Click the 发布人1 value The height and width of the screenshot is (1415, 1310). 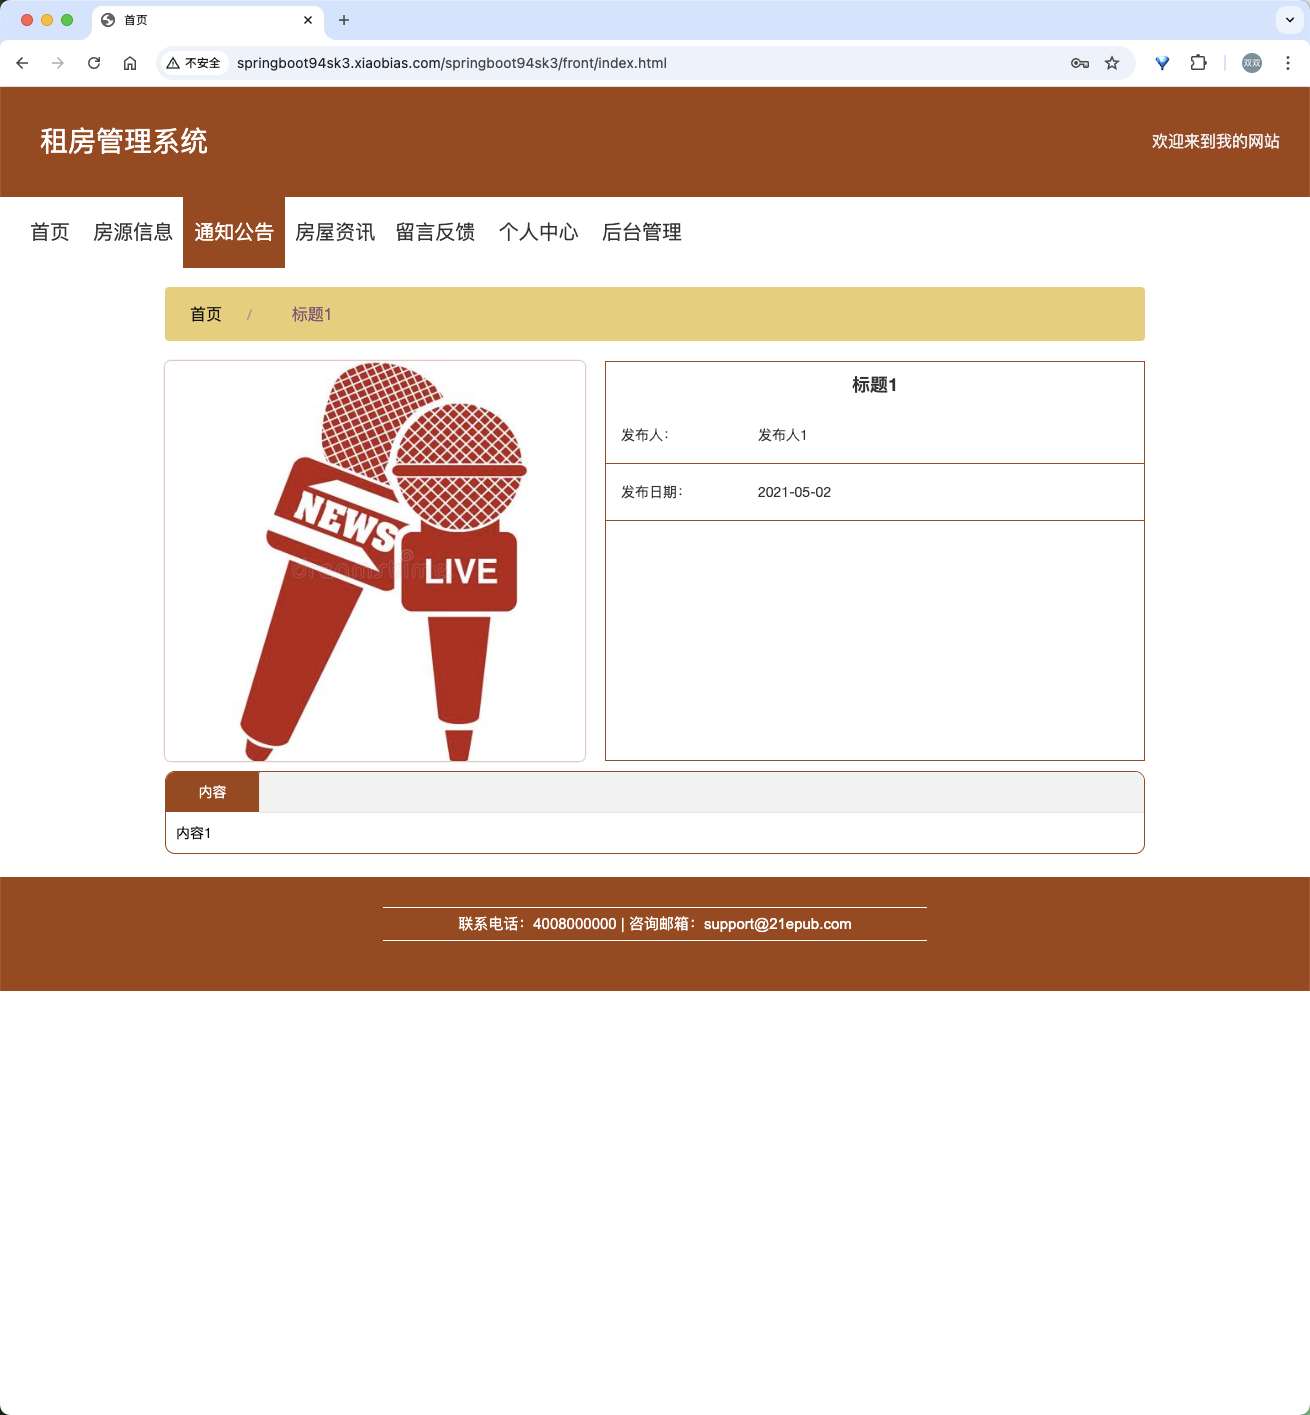pyautogui.click(x=782, y=435)
